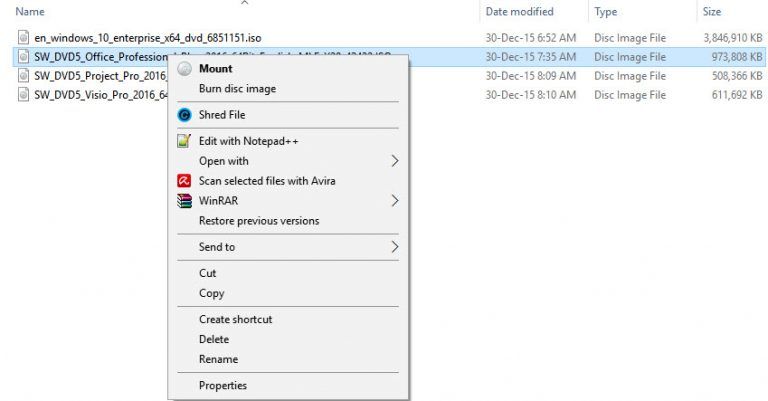Click the red Avira scan icon

pos(184,181)
